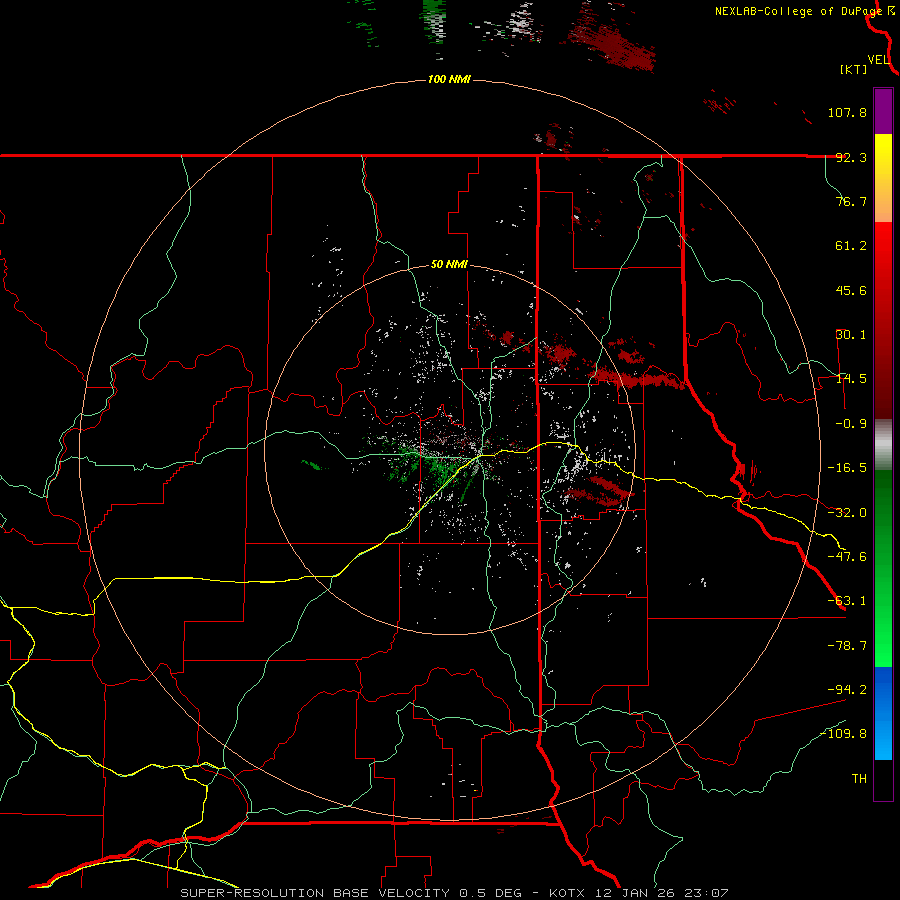Click the 92.3 legend value

[x=851, y=157]
